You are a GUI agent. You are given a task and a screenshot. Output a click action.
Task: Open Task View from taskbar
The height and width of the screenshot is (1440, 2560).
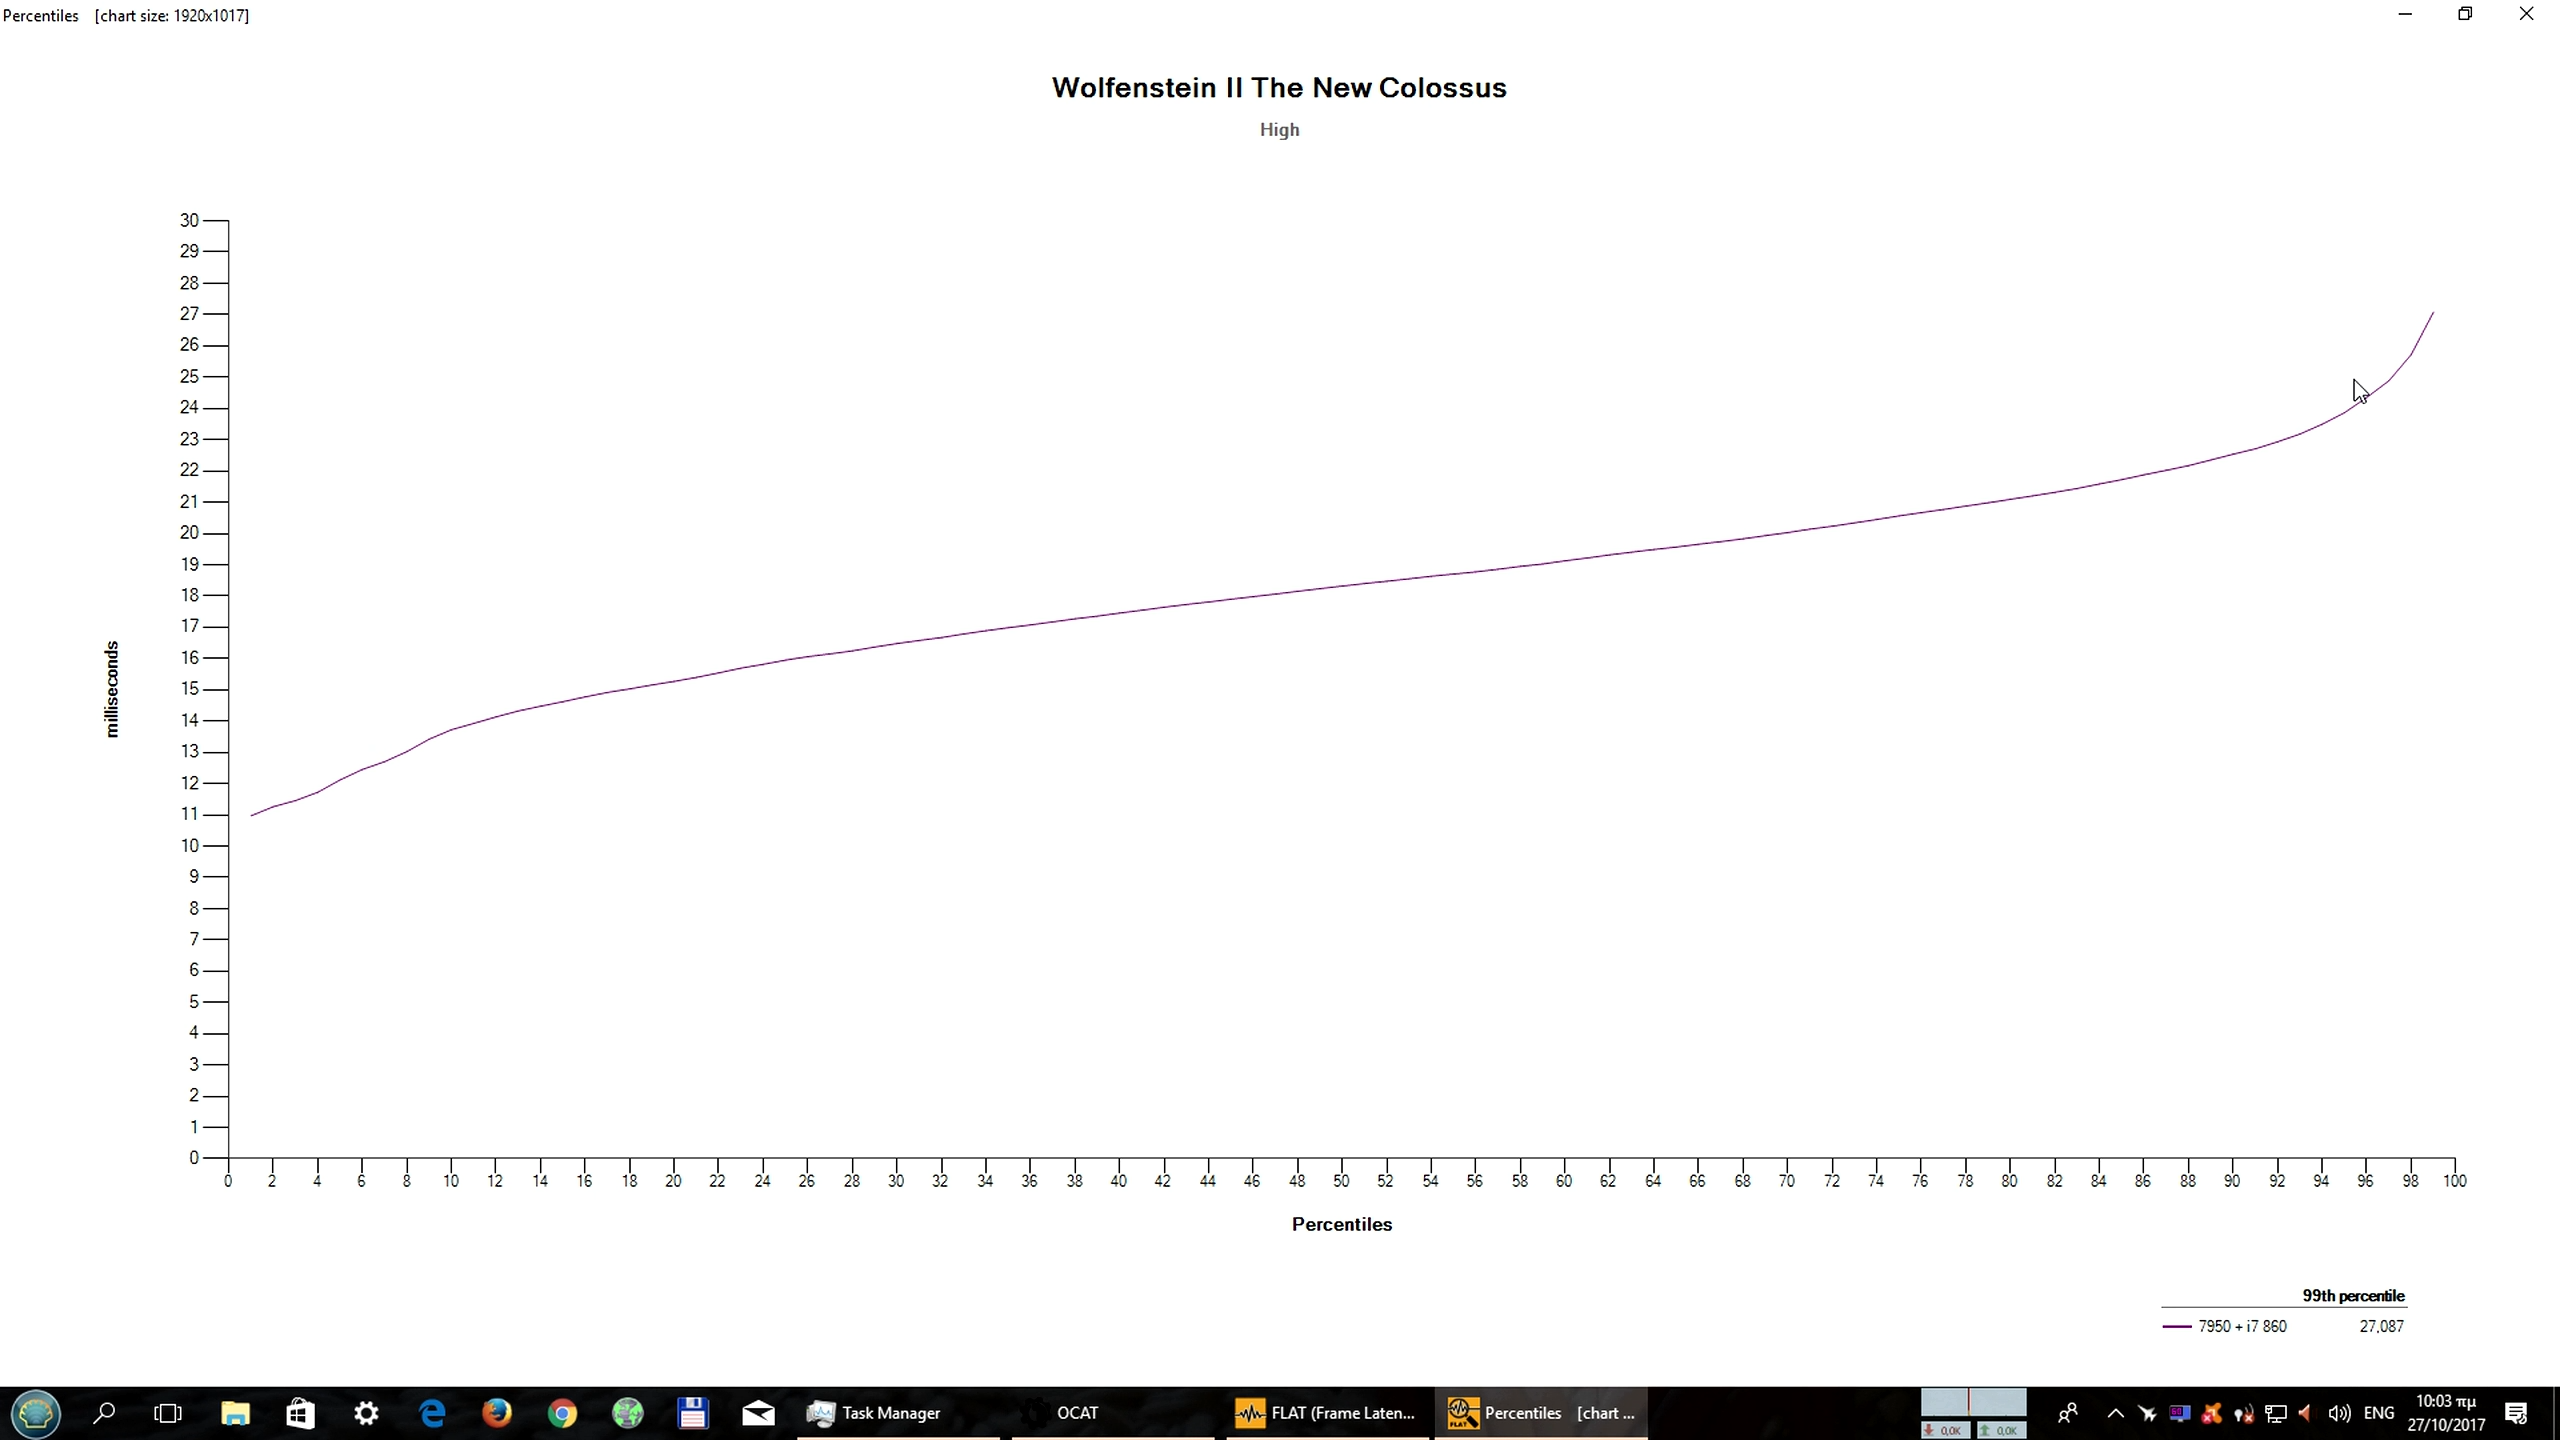pos(168,1413)
